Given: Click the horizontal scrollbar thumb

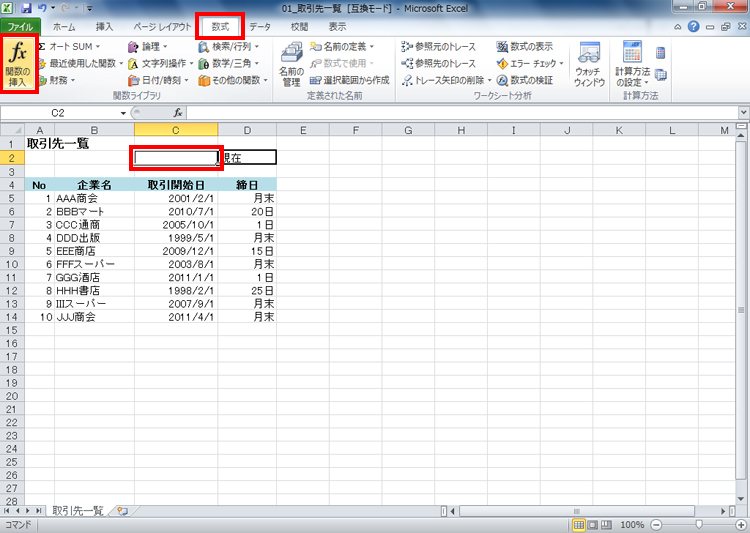Looking at the screenshot, I should click(x=576, y=511).
